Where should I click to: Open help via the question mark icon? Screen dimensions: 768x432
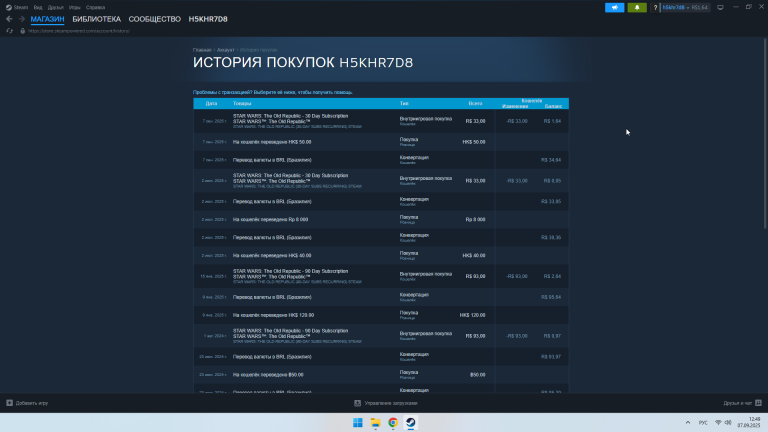click(x=655, y=7)
